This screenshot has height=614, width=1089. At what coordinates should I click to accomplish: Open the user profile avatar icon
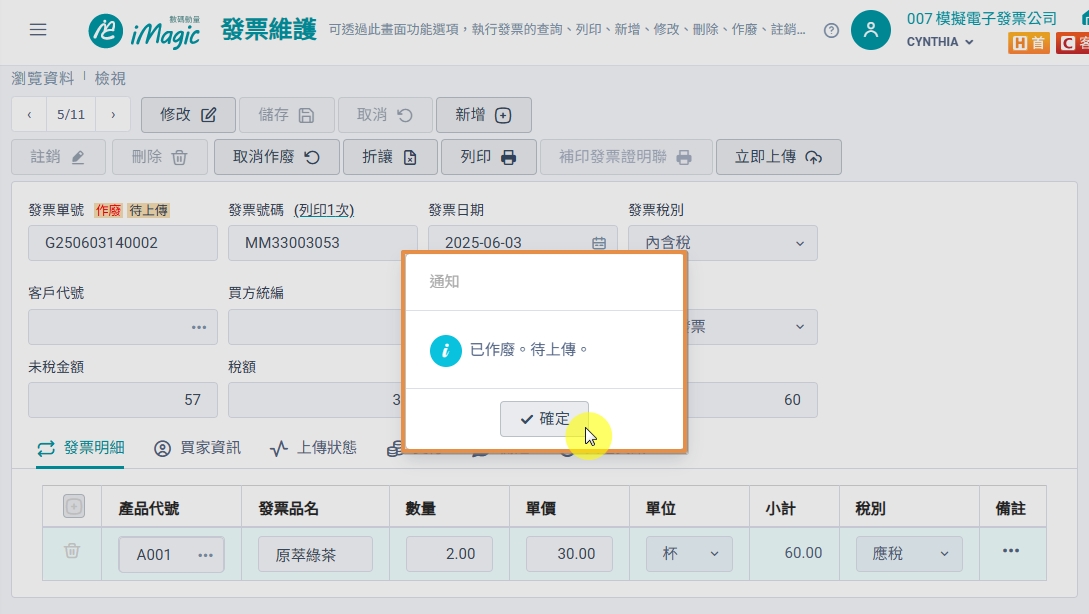click(x=871, y=30)
